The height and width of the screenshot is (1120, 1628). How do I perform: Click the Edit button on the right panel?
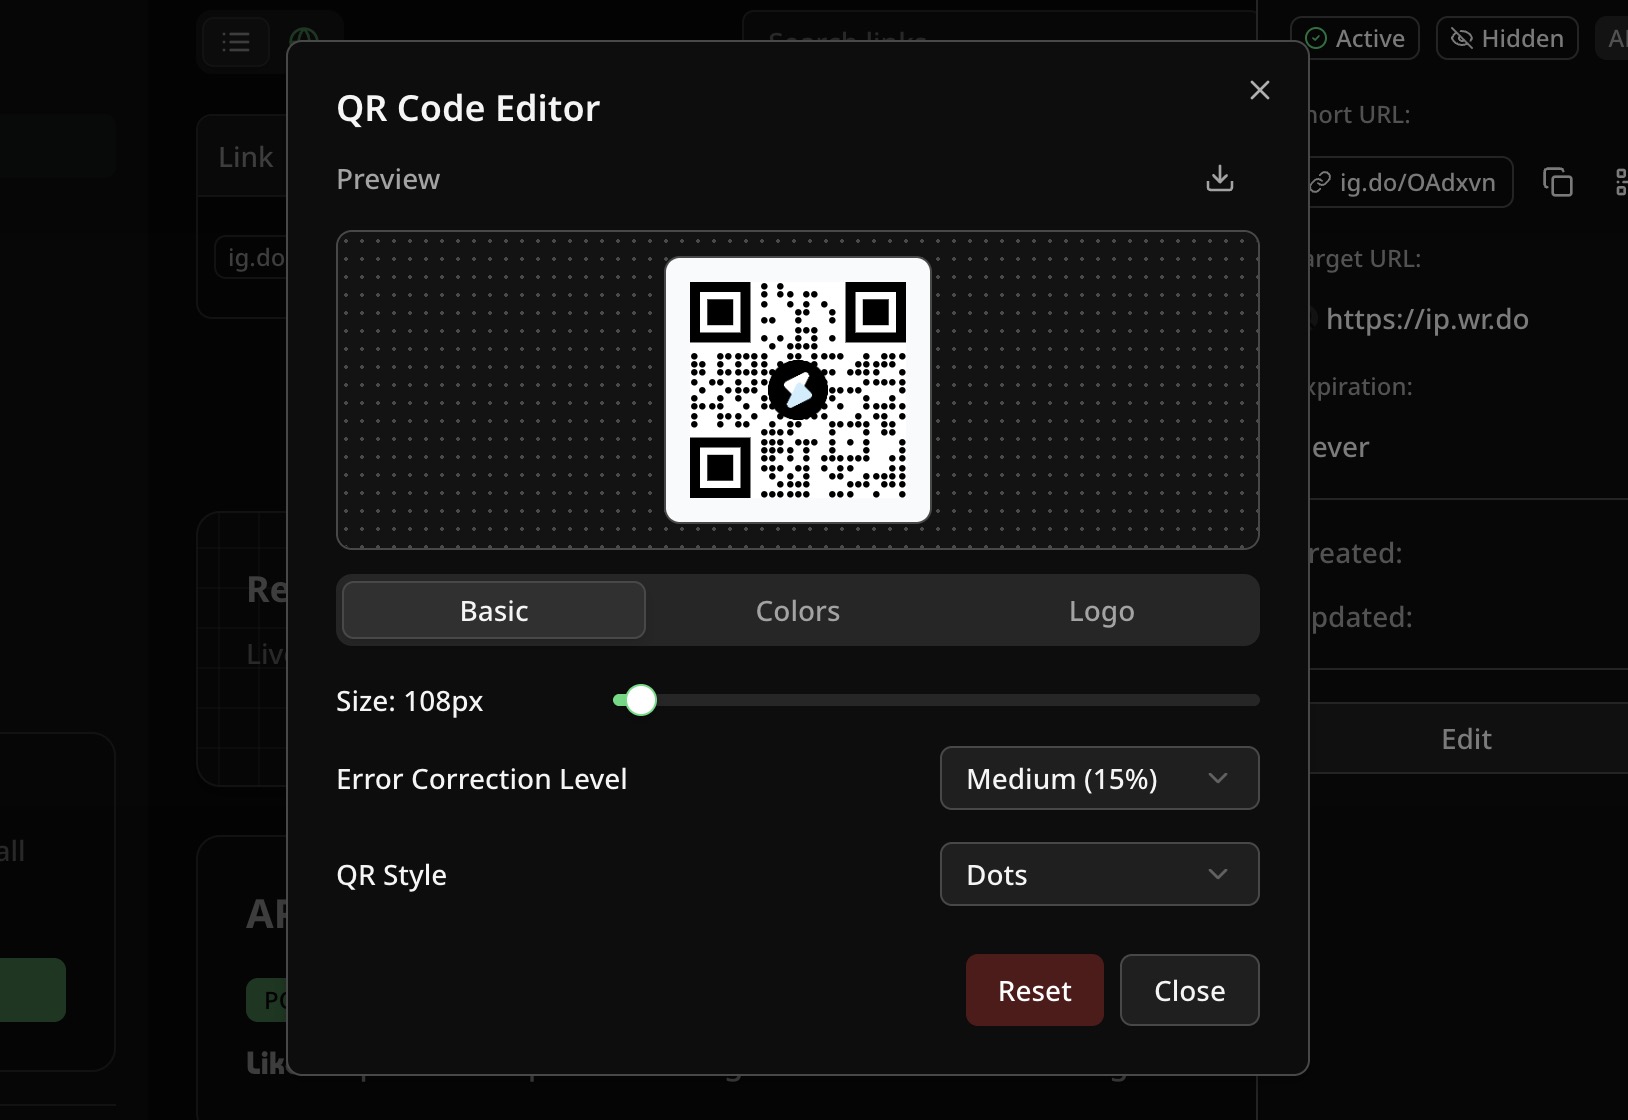pyautogui.click(x=1465, y=739)
